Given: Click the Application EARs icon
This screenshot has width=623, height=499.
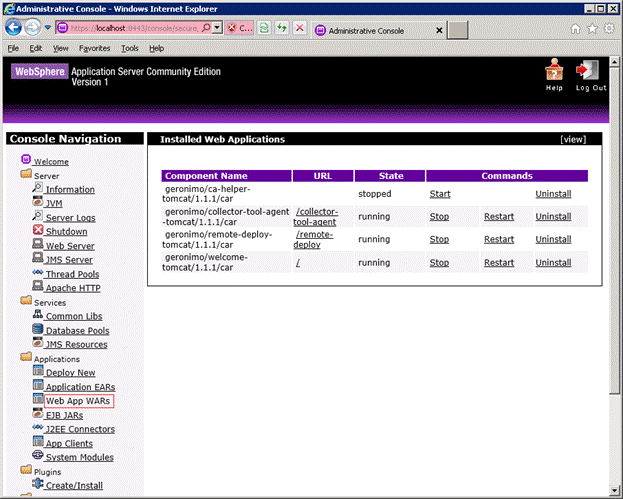Looking at the screenshot, I should coord(38,385).
